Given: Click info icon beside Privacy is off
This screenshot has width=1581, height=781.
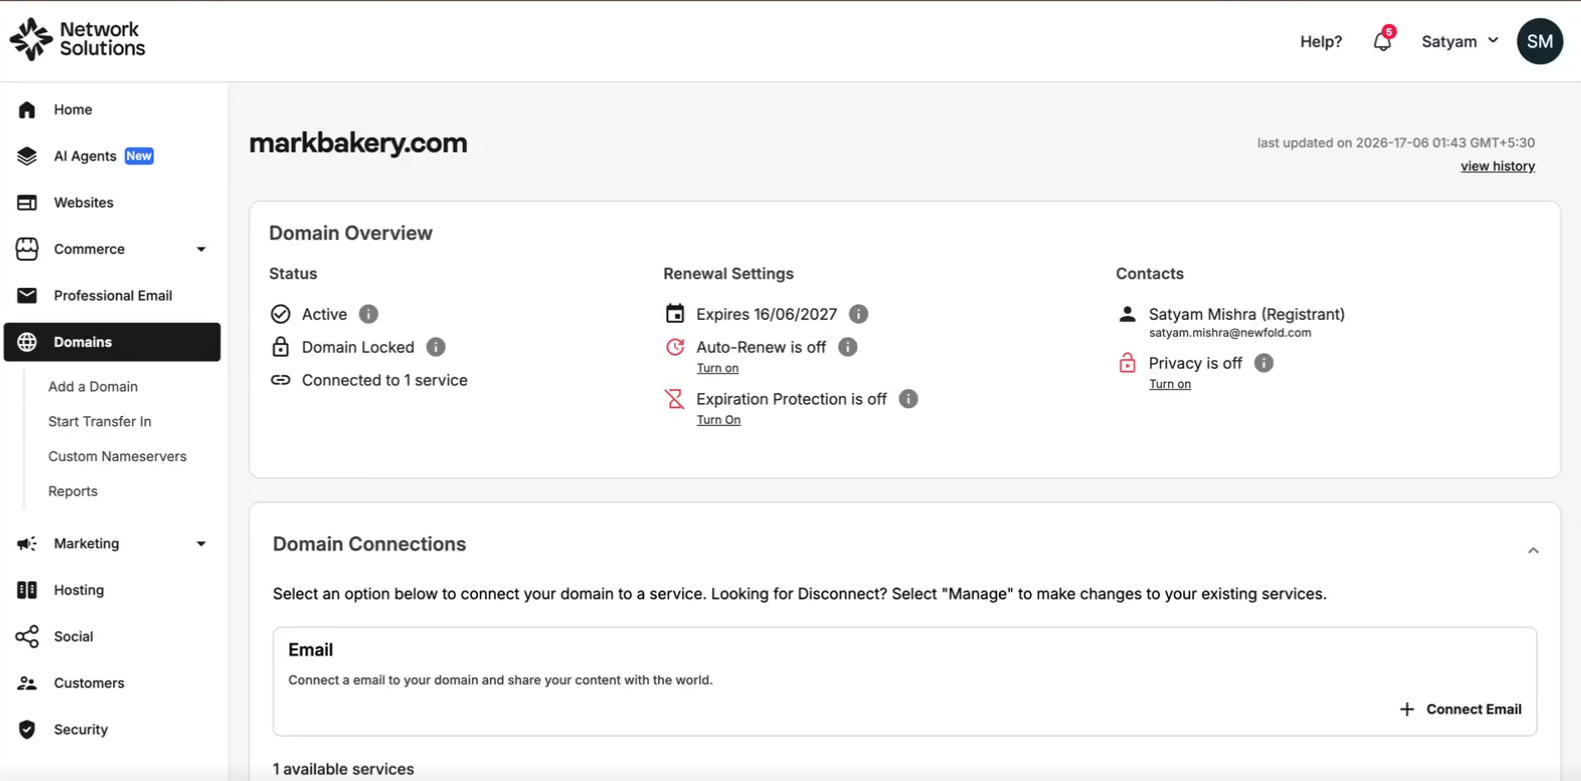Looking at the screenshot, I should tap(1264, 363).
